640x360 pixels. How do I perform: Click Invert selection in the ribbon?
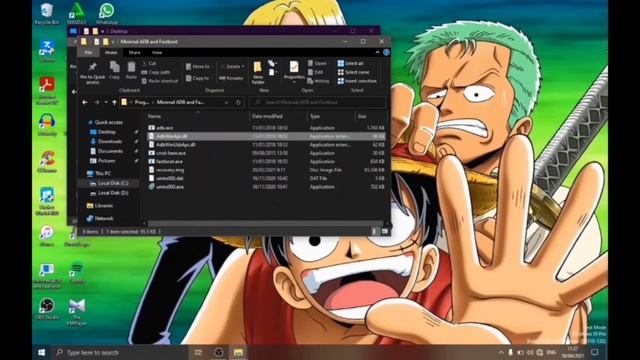[357, 81]
